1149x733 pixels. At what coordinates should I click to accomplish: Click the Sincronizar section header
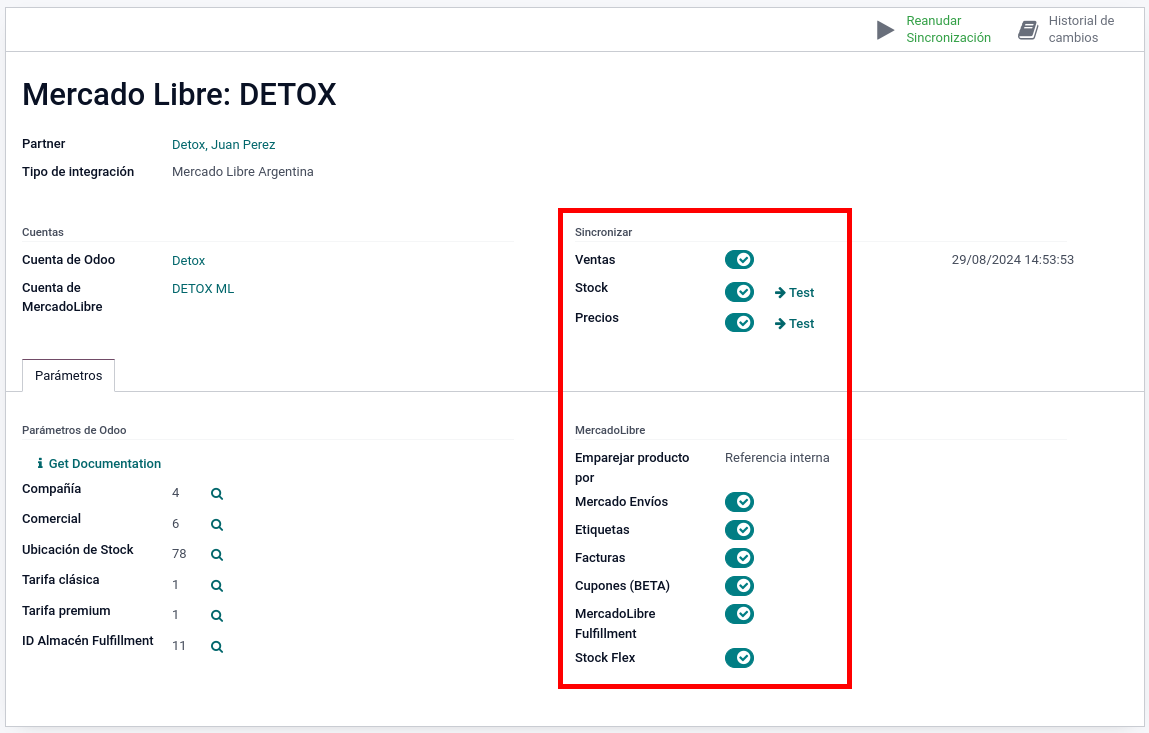[x=603, y=232]
